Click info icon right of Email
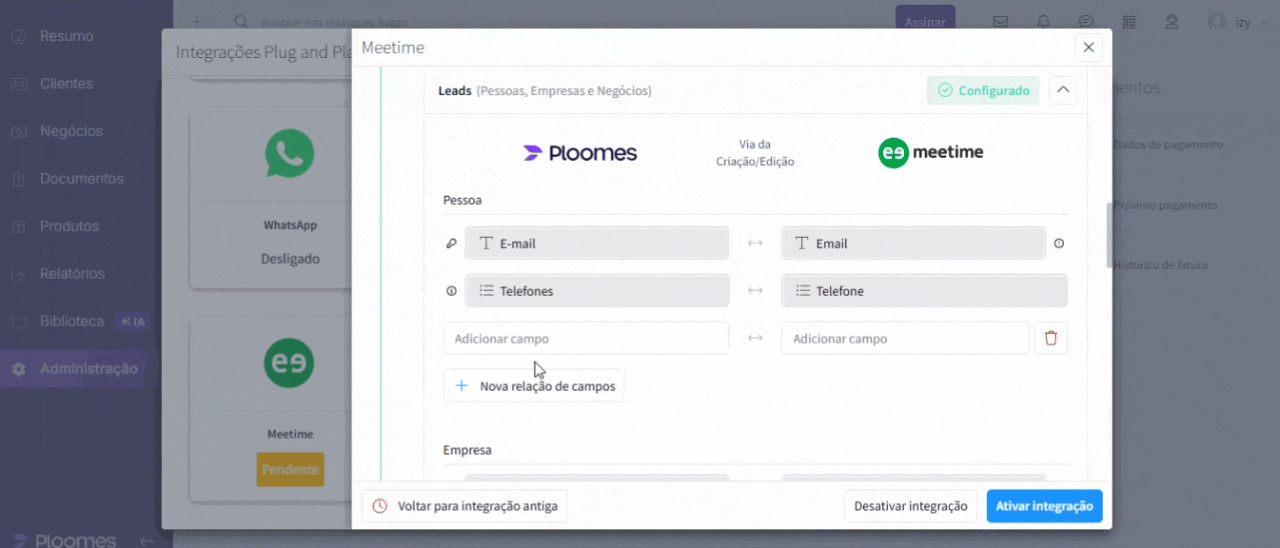The width and height of the screenshot is (1280, 548). 1059,243
